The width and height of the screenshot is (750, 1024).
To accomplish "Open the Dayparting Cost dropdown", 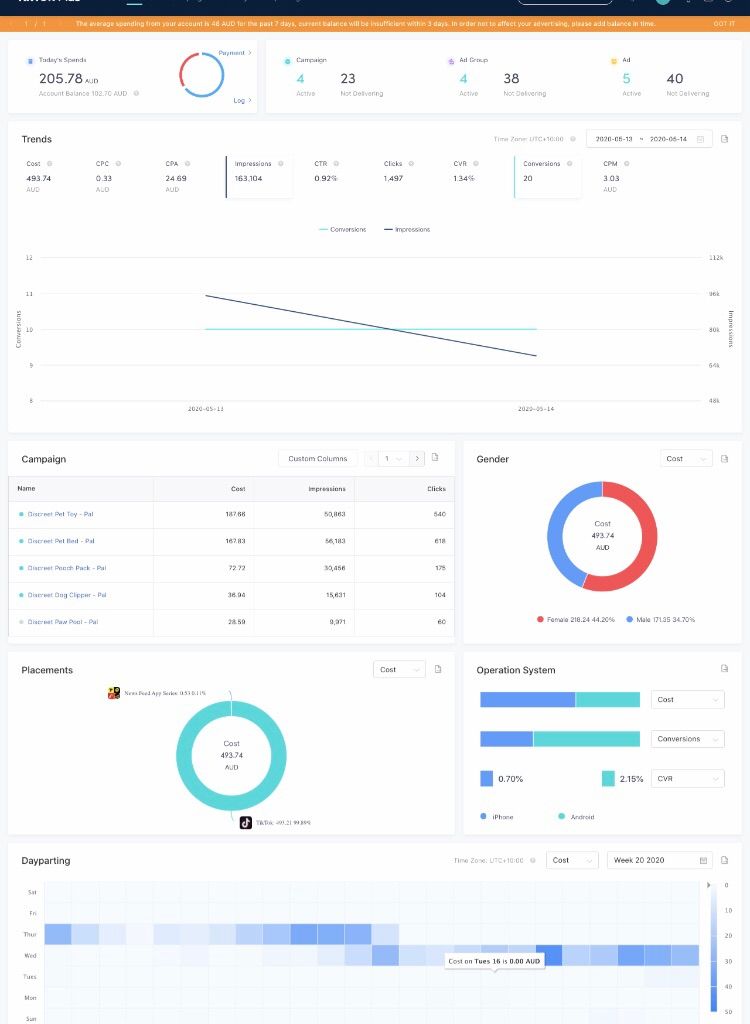I will click(x=572, y=860).
